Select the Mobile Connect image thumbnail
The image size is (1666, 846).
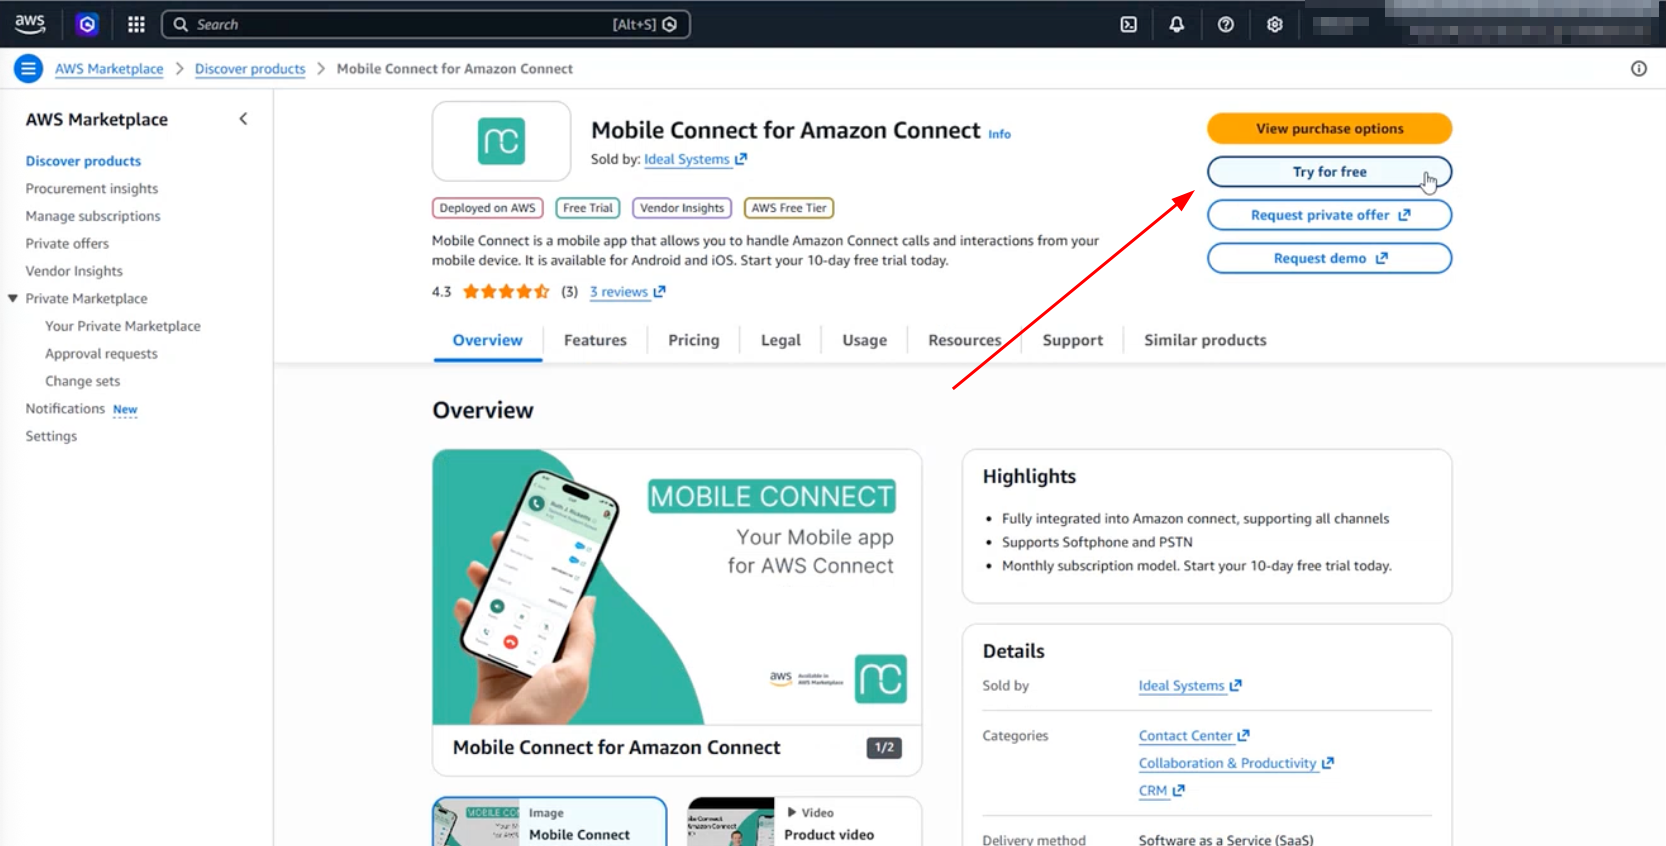[549, 822]
